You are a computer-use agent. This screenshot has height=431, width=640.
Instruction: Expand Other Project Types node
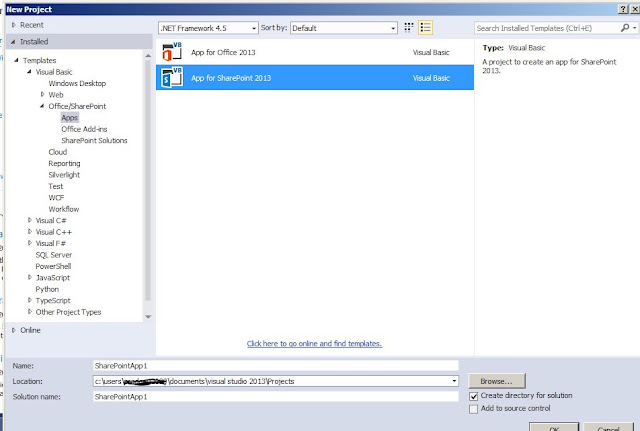click(29, 311)
